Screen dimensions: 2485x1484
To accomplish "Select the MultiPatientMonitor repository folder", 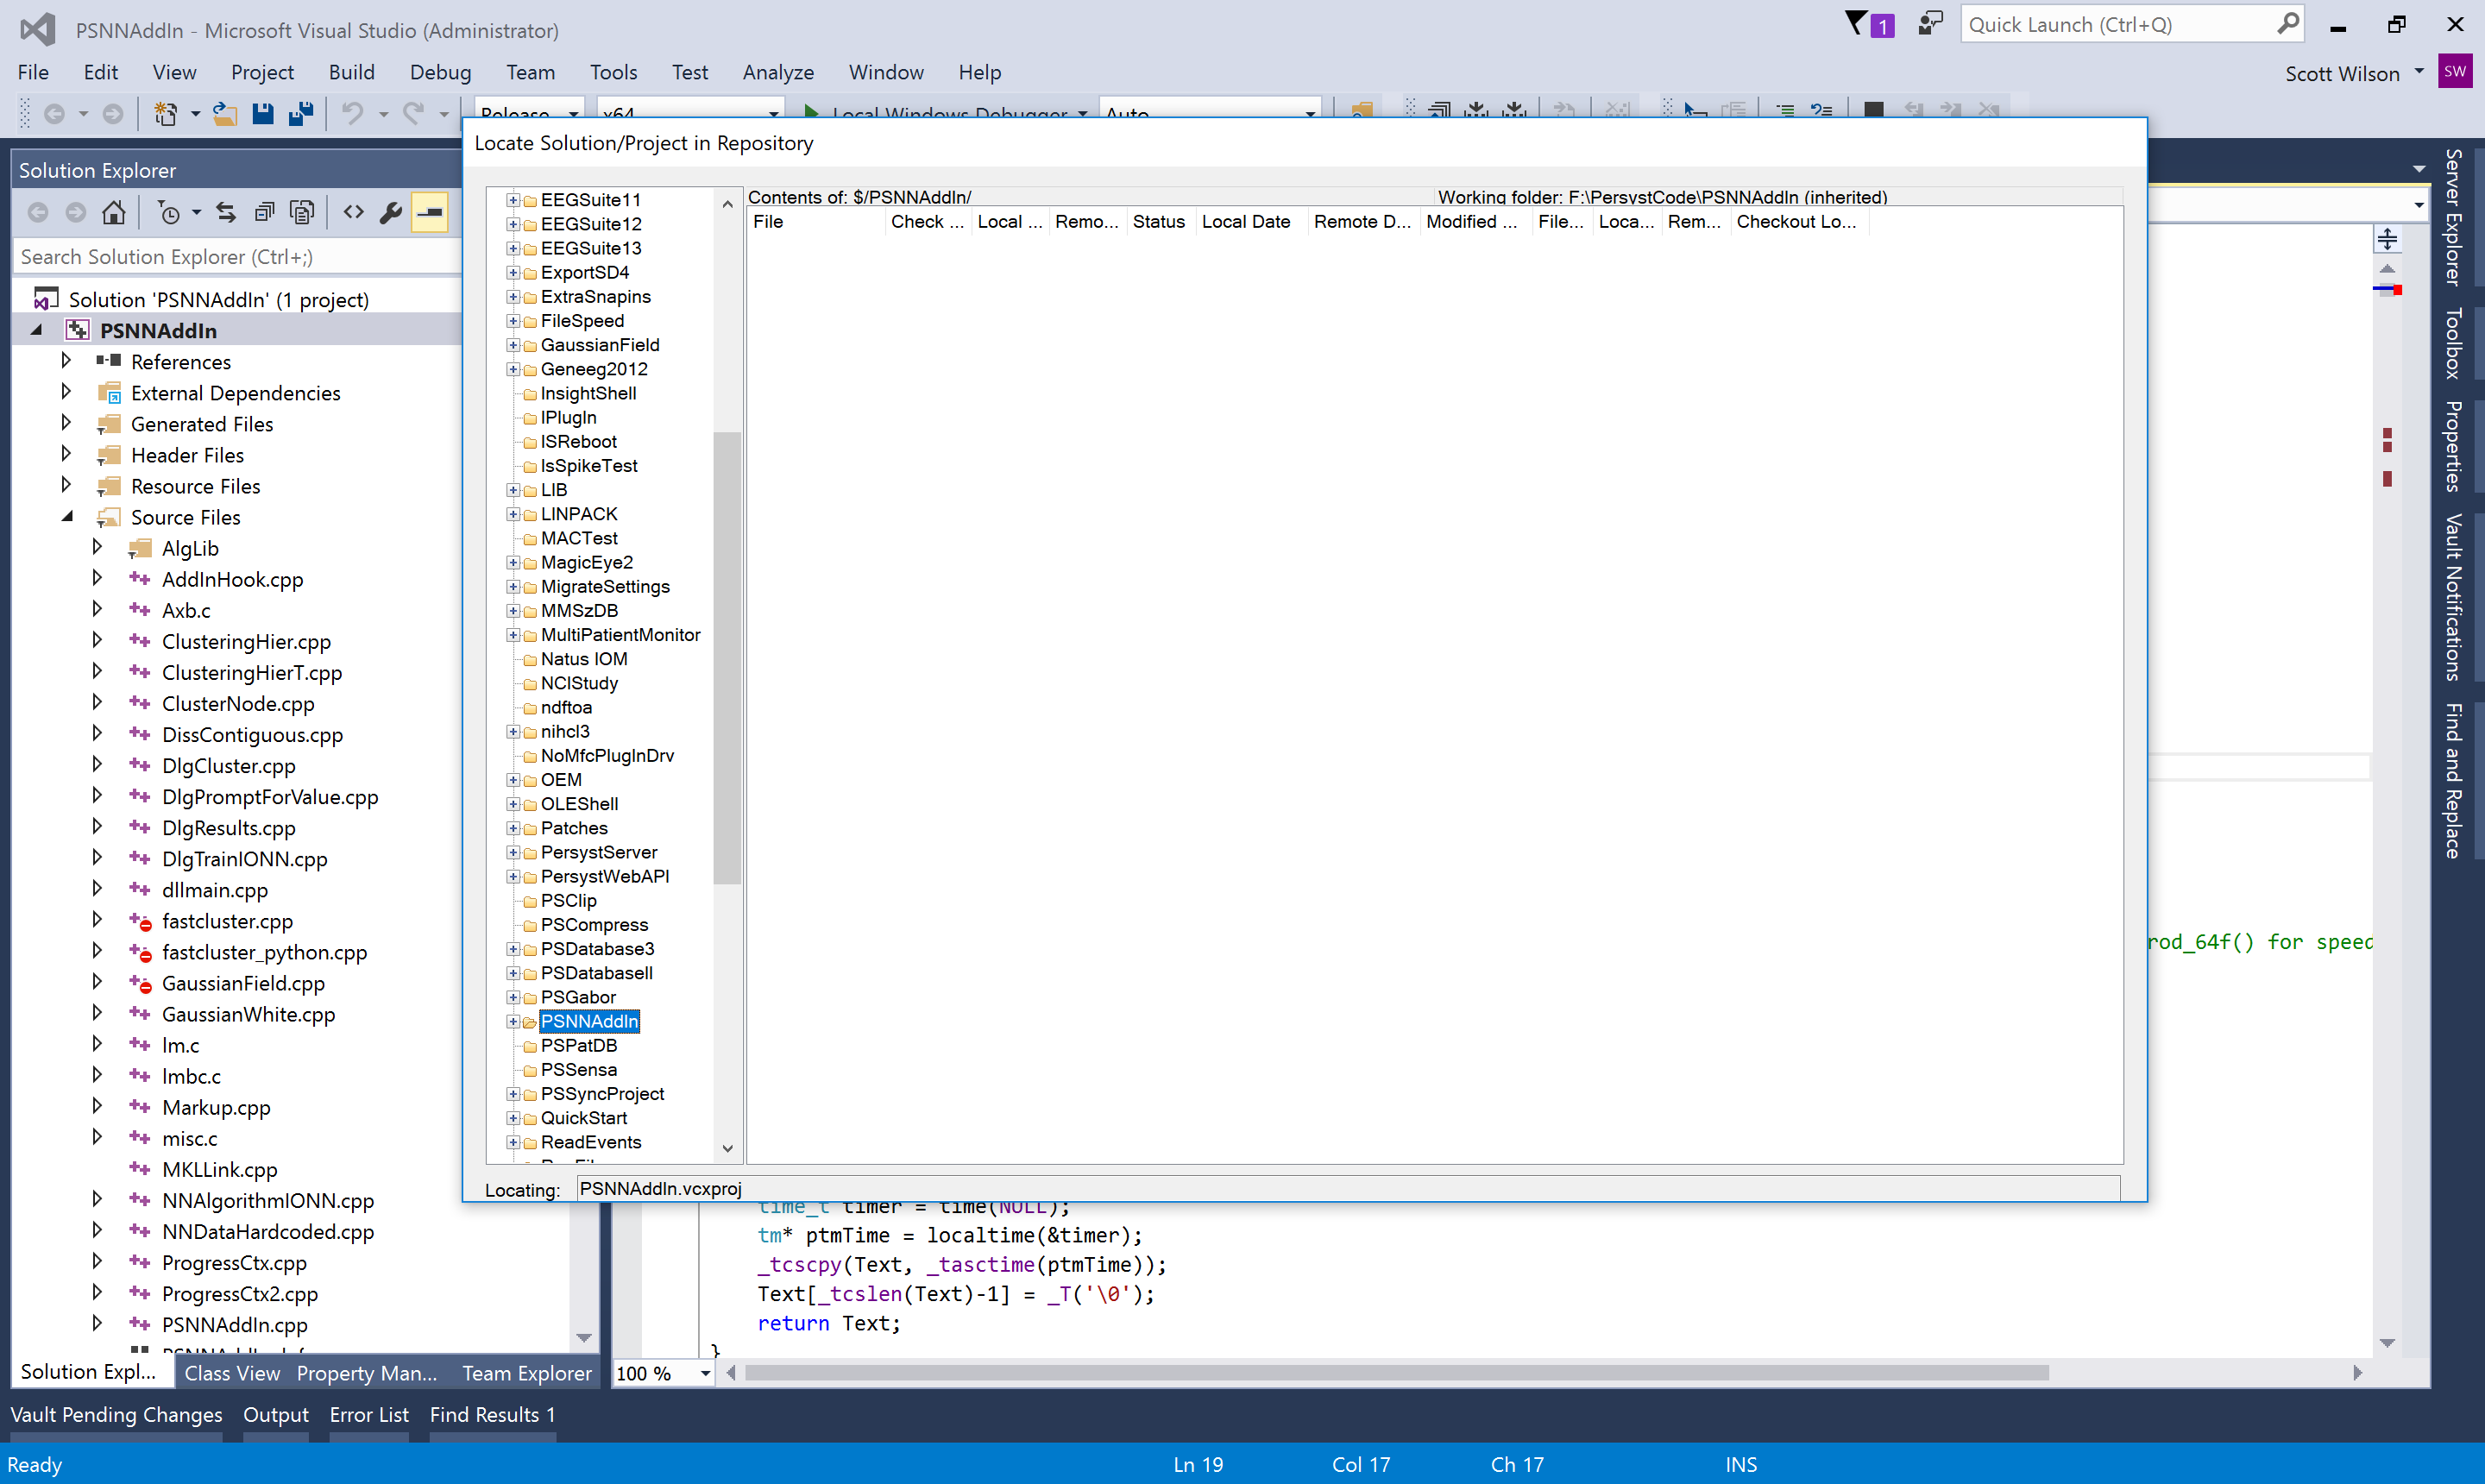I will [x=620, y=635].
